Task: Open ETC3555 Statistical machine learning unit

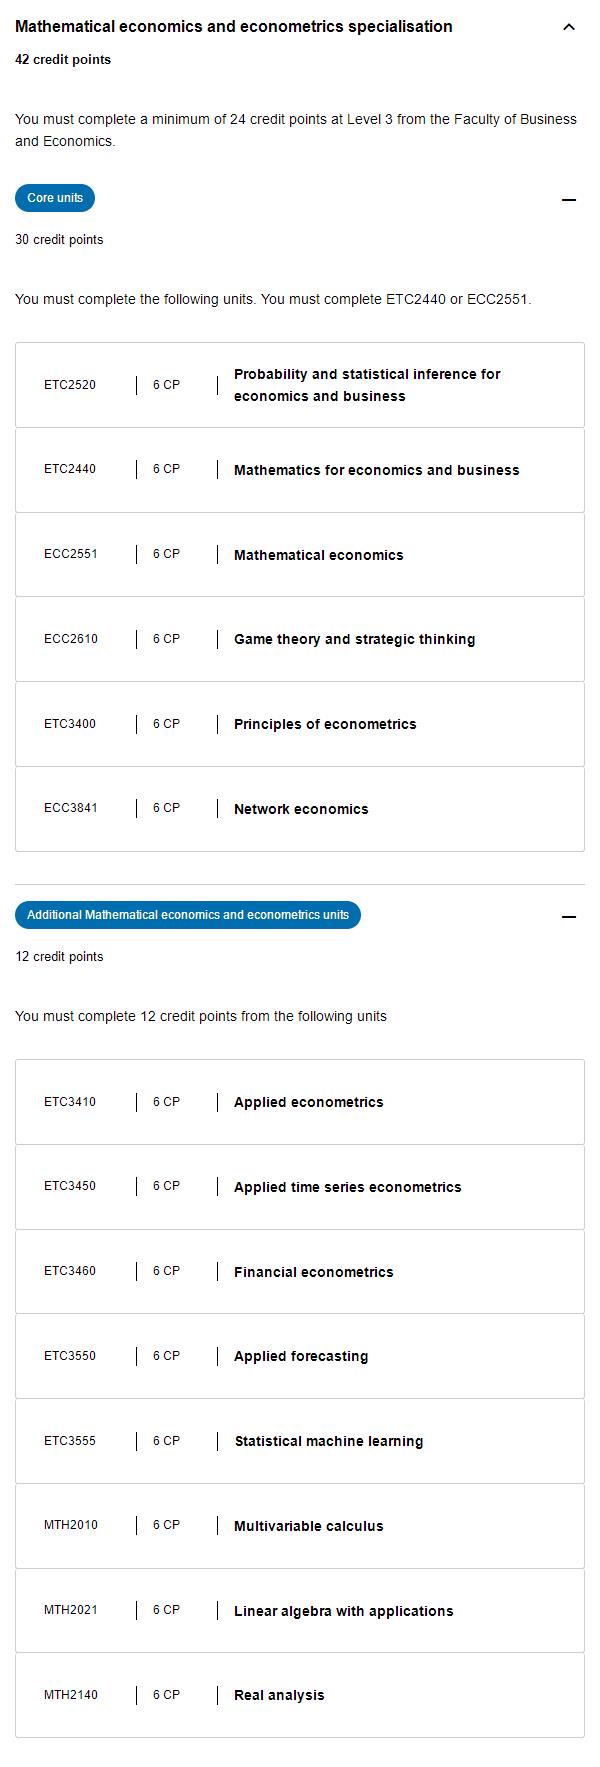Action: coord(300,1441)
